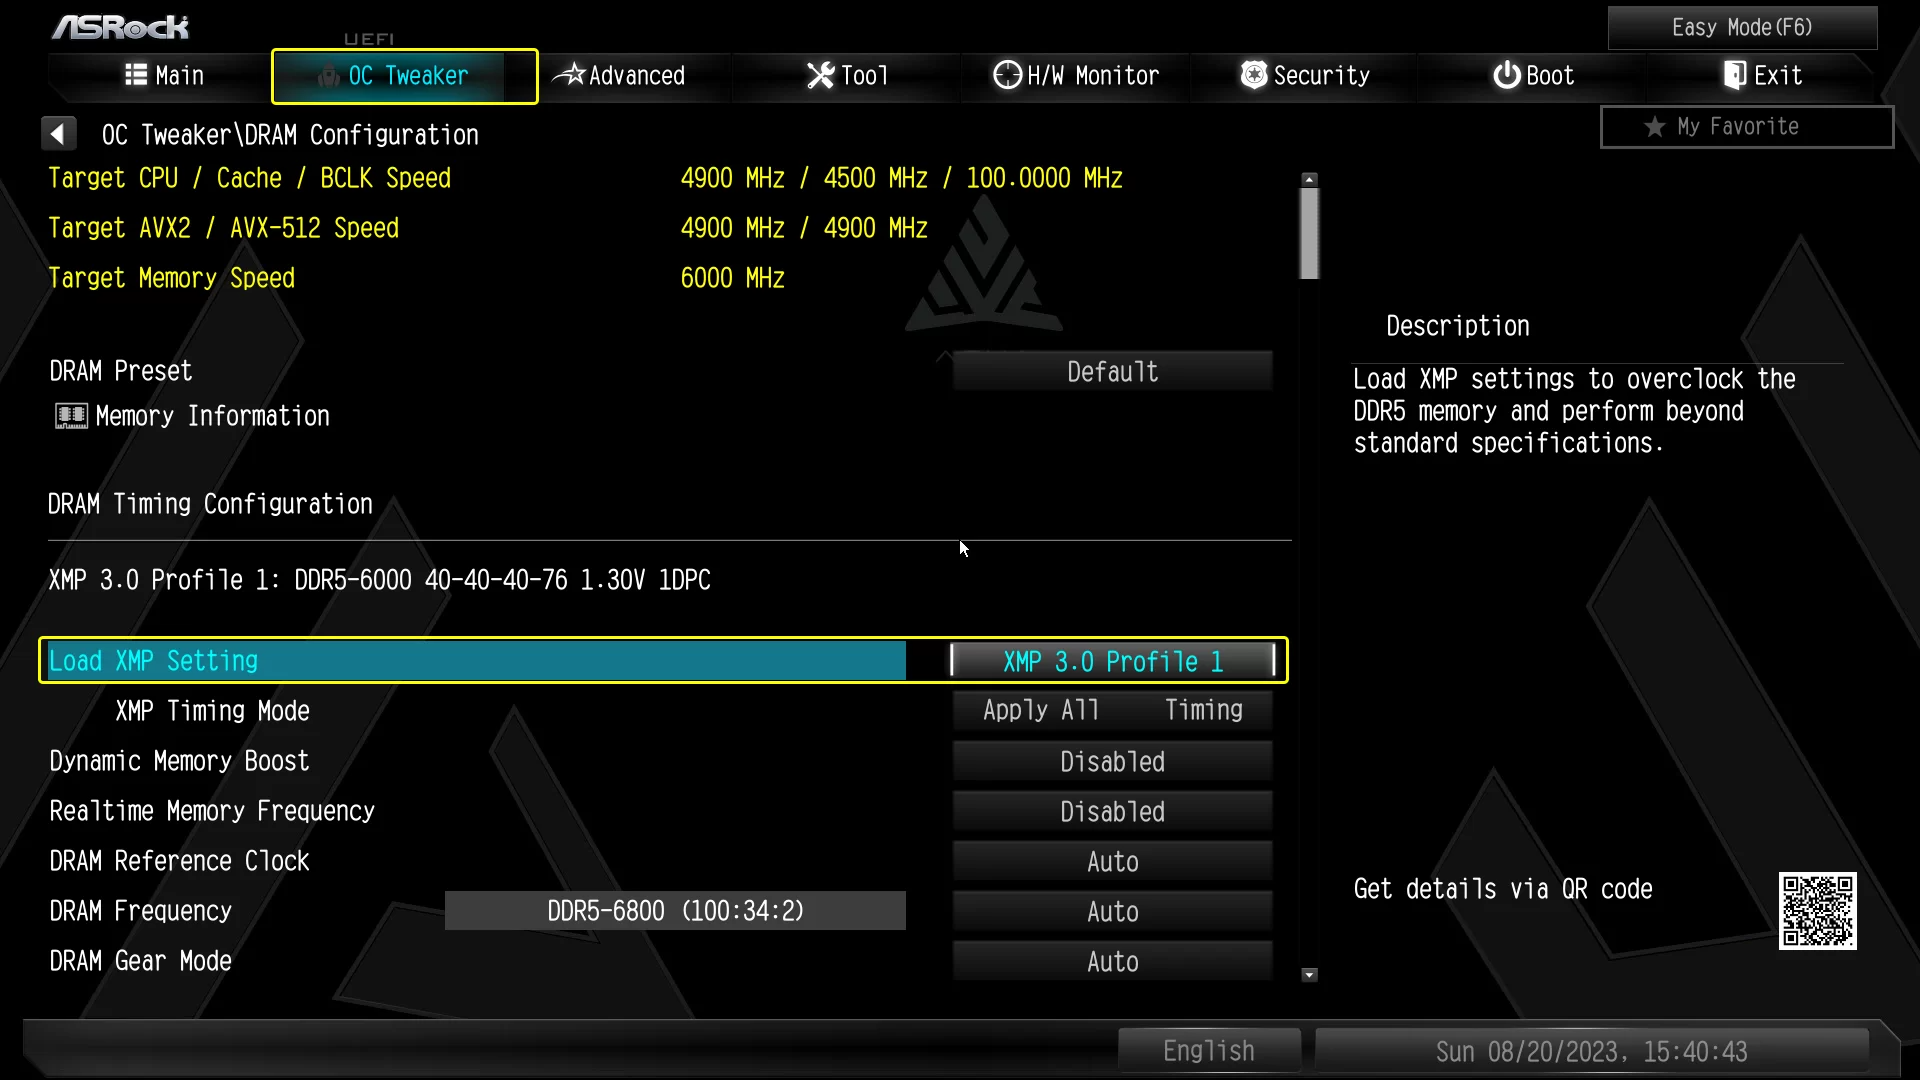Viewport: 1920px width, 1080px height.
Task: Toggle Realtime Memory Frequency Disabled value
Action: [x=1112, y=812]
